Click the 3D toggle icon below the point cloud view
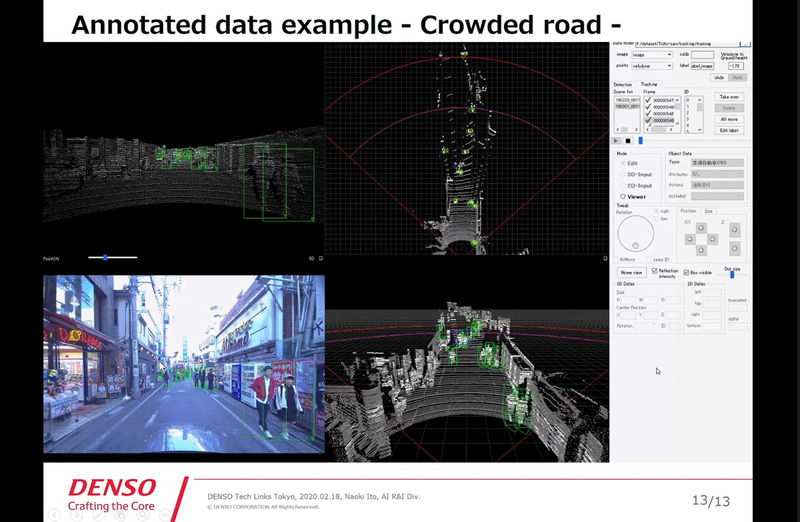The width and height of the screenshot is (800, 522). 311,258
